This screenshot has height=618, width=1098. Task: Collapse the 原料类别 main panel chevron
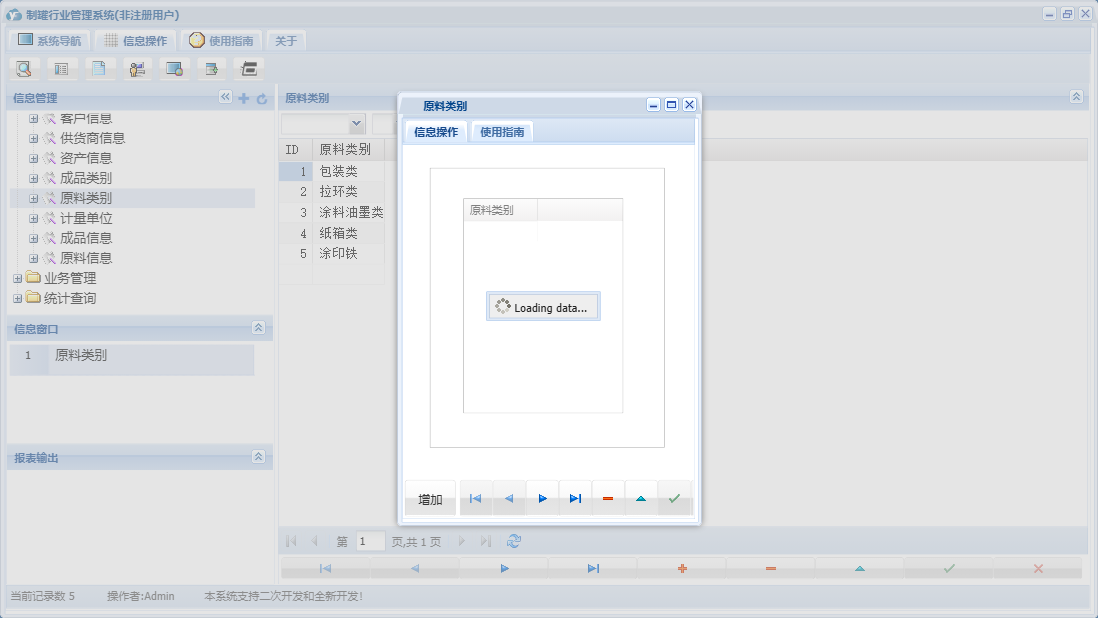point(1076,97)
